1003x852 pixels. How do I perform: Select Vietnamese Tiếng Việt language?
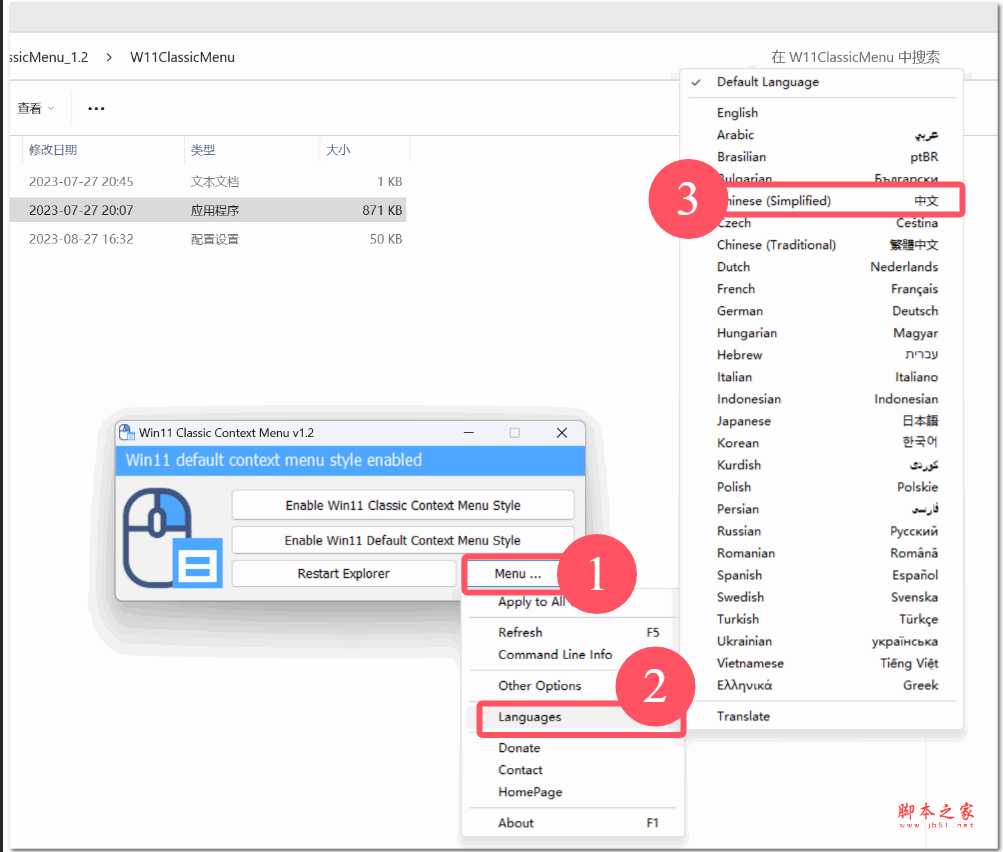pyautogui.click(x=821, y=663)
